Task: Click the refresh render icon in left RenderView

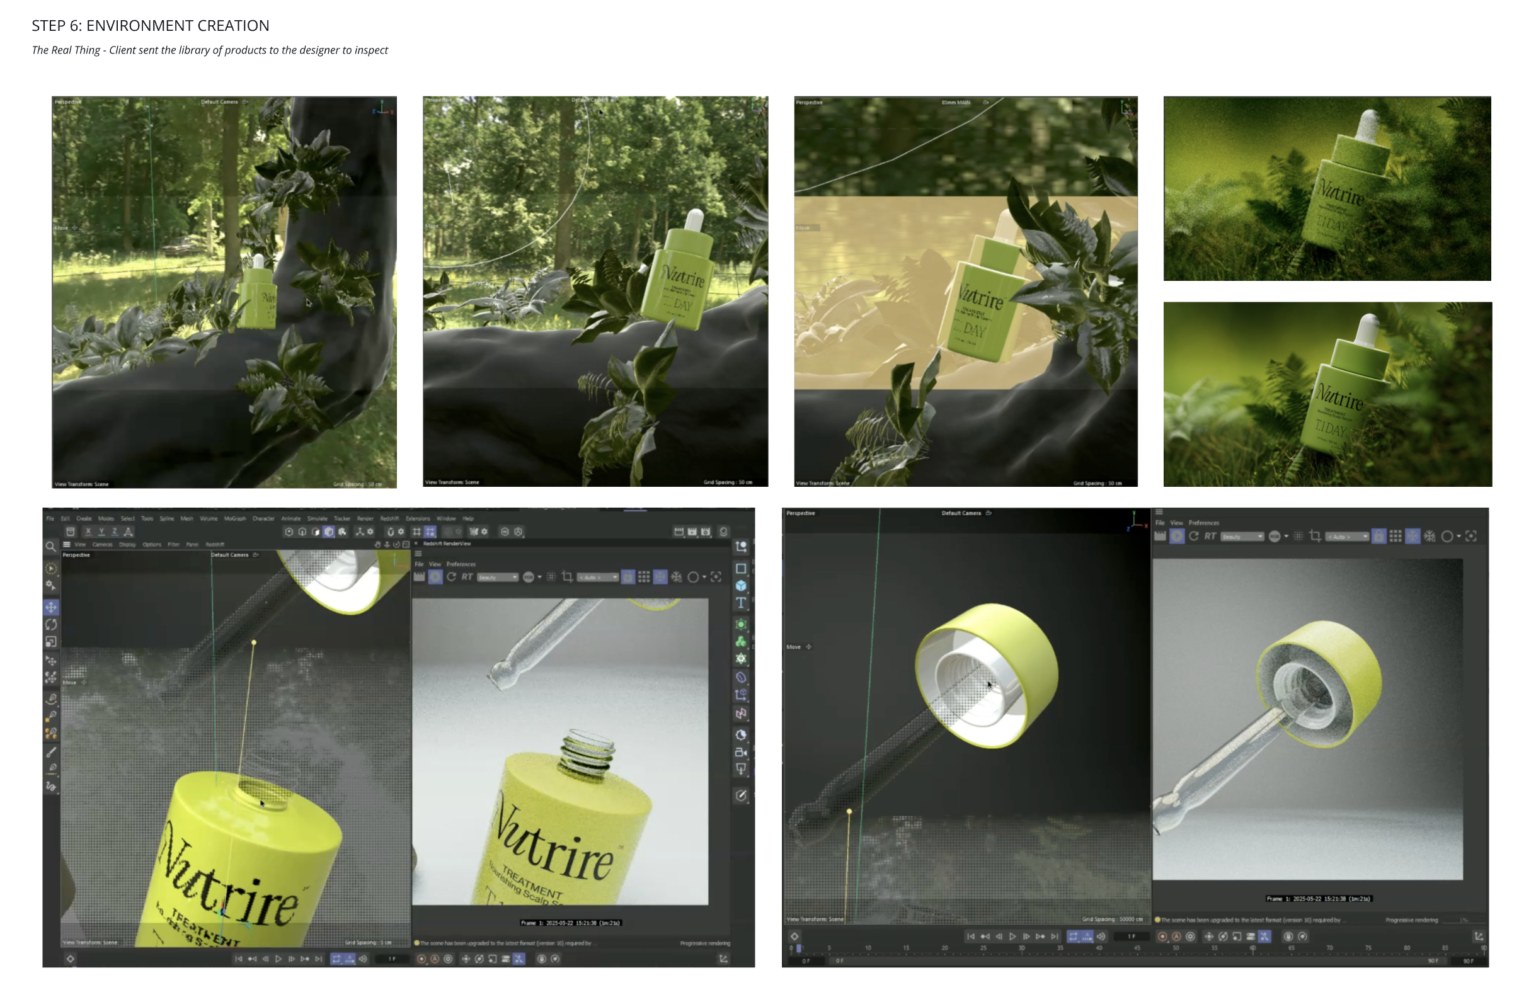Action: click(x=452, y=577)
